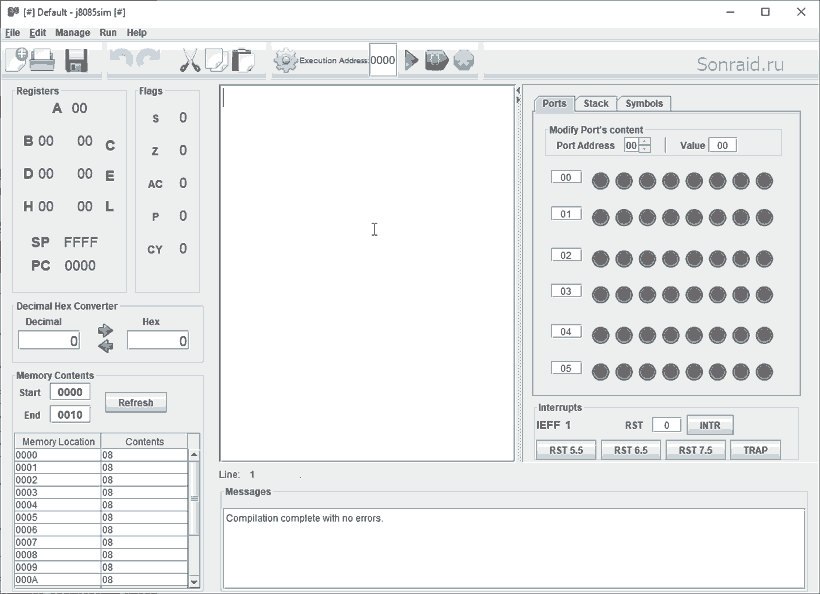Trigger the RST 6.5 interrupt
This screenshot has height=594, width=820.
[x=631, y=450]
